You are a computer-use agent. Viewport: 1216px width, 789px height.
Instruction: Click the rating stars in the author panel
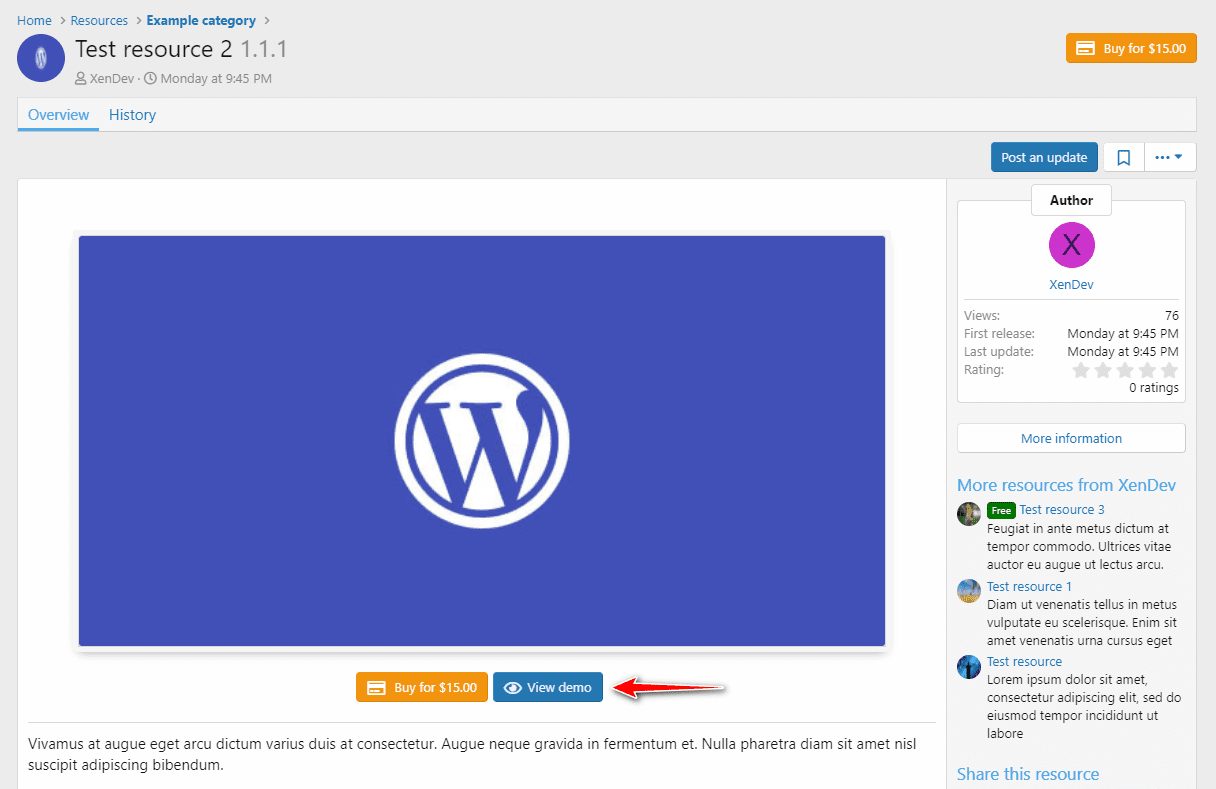[1125, 370]
